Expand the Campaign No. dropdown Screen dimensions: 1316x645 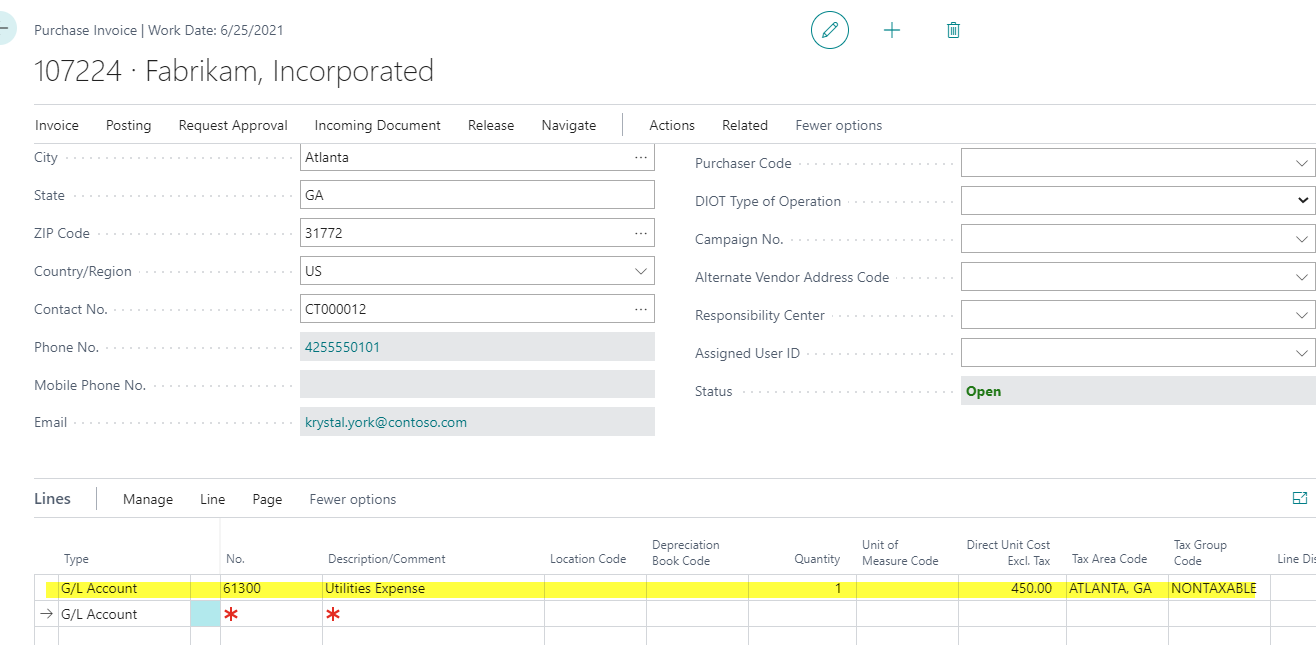tap(1302, 239)
